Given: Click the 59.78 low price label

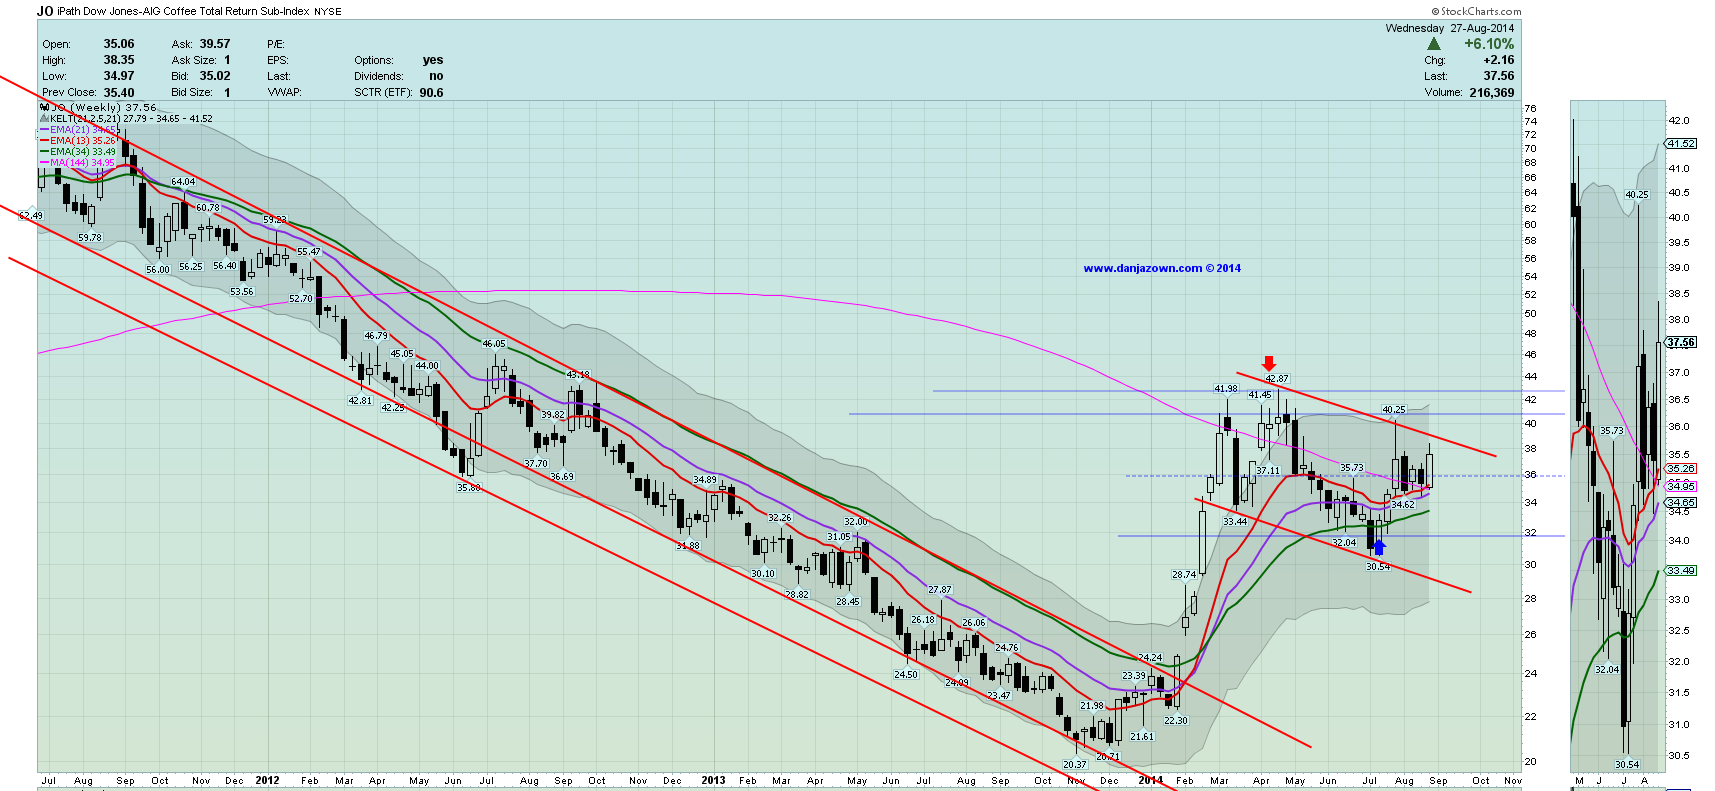Looking at the screenshot, I should 90,238.
